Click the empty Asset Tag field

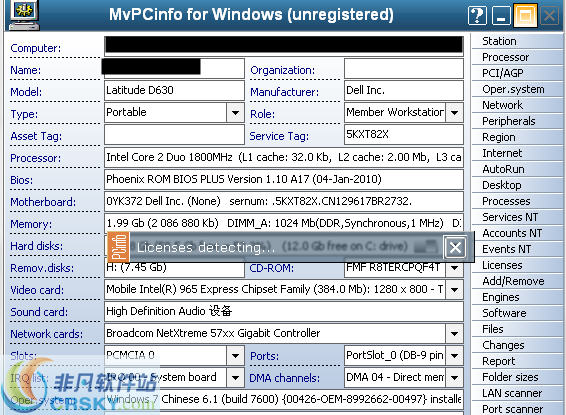[x=174, y=135]
